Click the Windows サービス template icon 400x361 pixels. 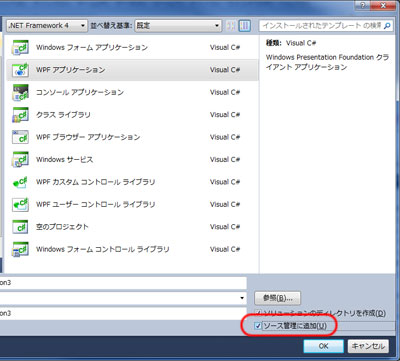[x=20, y=159]
